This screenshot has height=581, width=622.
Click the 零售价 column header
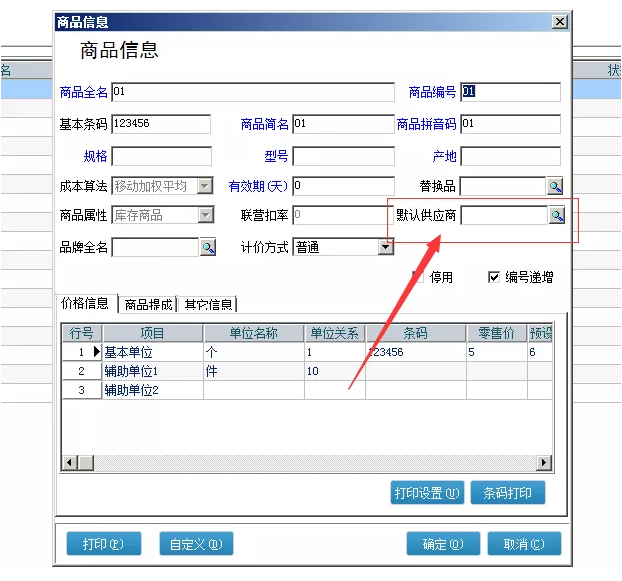coord(497,333)
